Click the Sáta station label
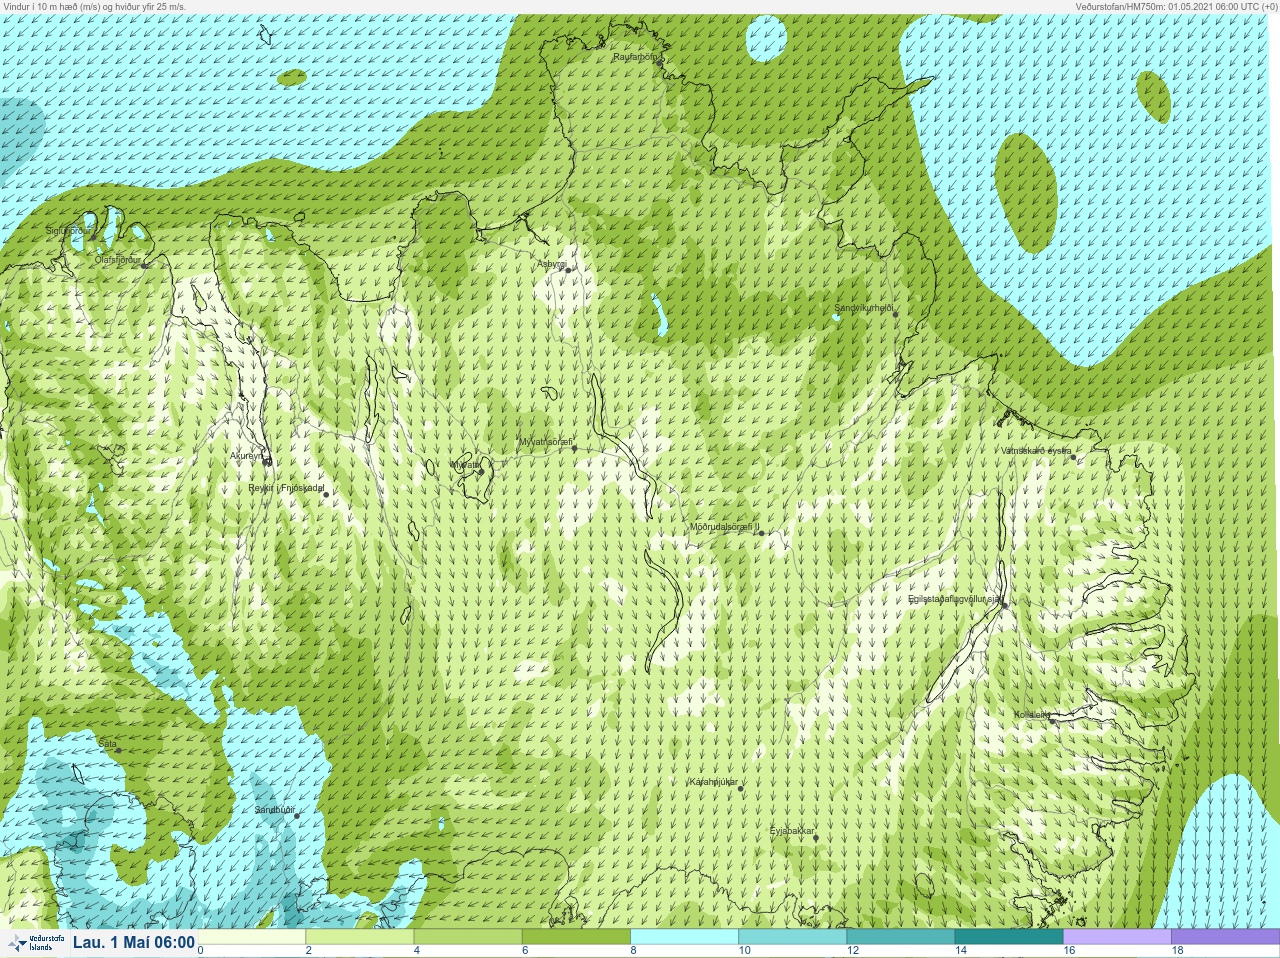 (x=108, y=744)
